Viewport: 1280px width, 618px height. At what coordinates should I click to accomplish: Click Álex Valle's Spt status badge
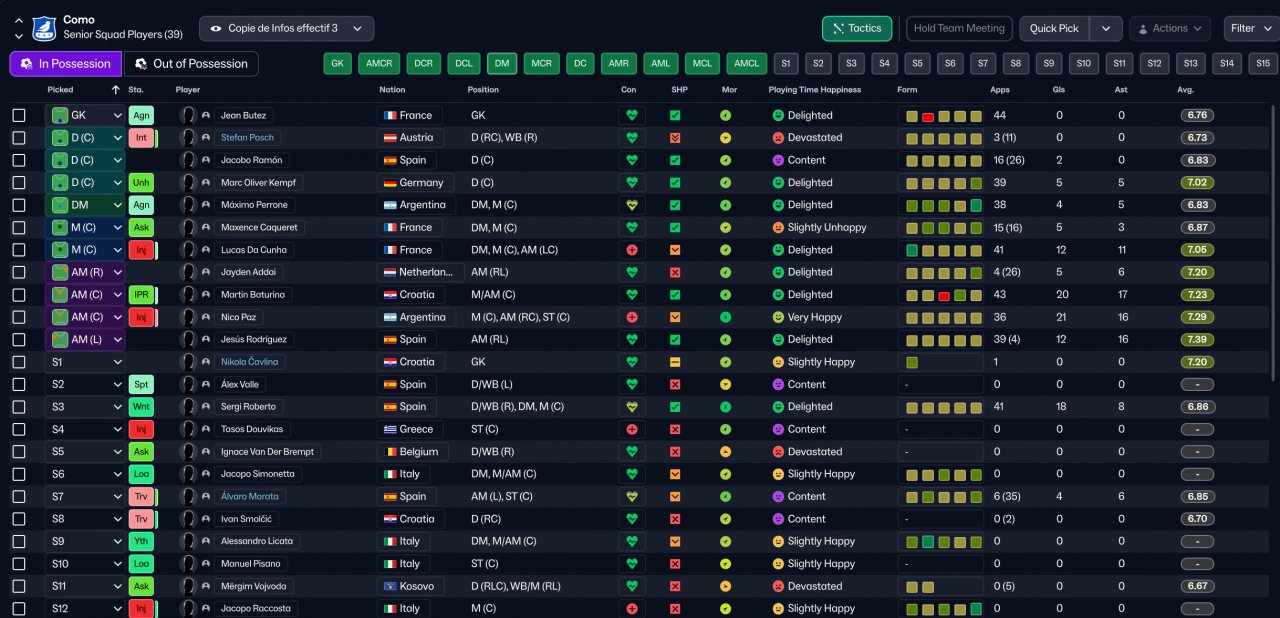pyautogui.click(x=141, y=384)
